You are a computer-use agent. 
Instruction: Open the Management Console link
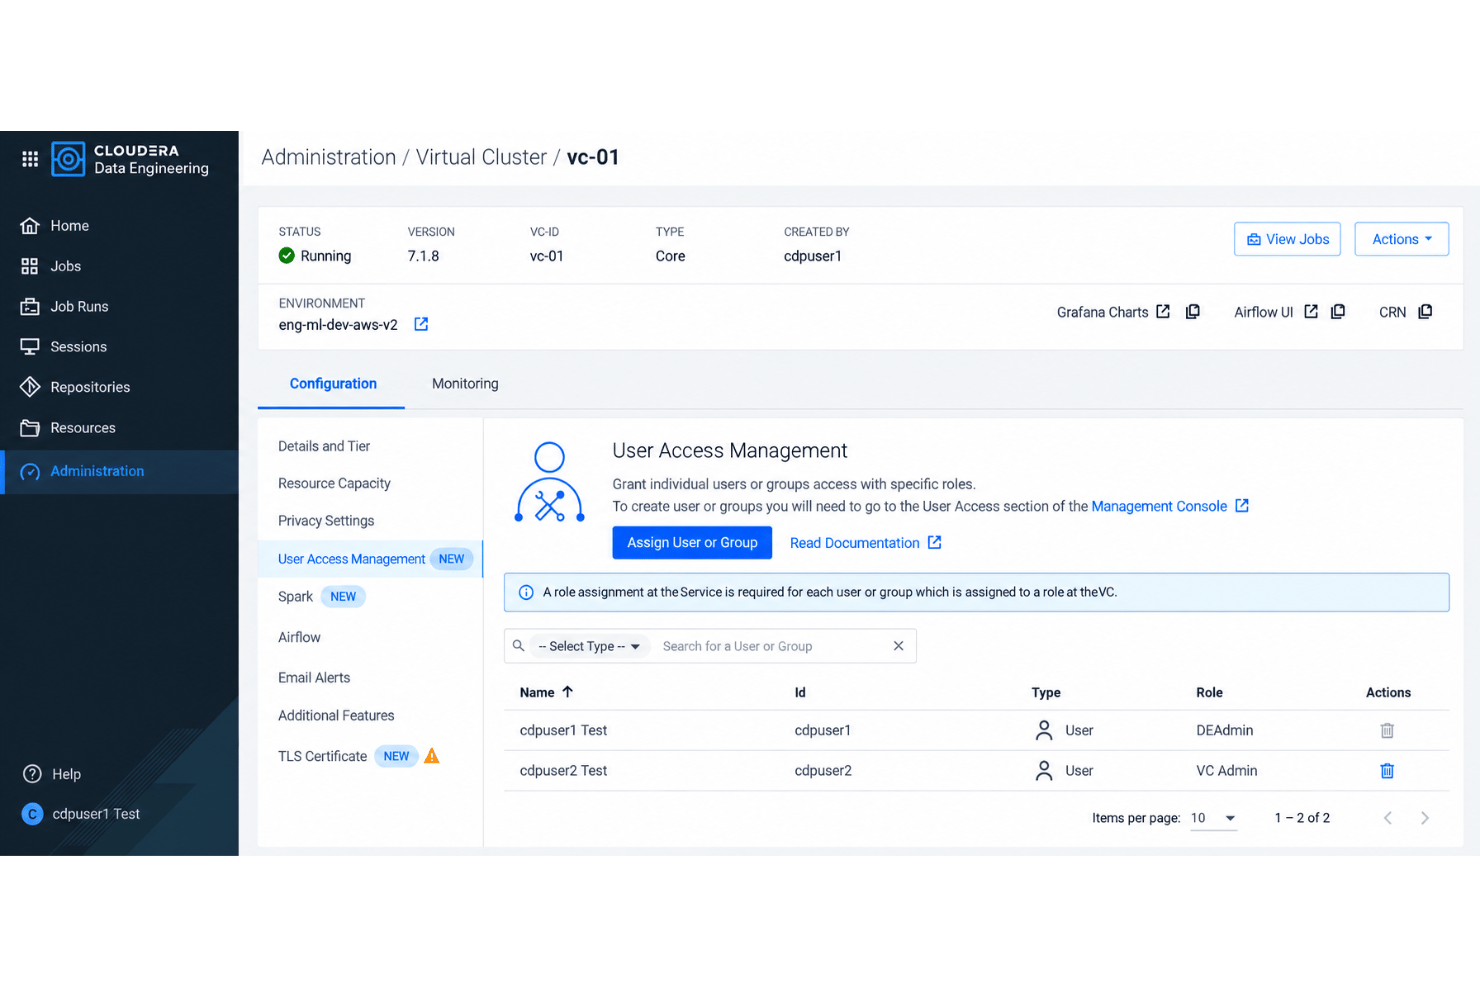(x=1159, y=506)
